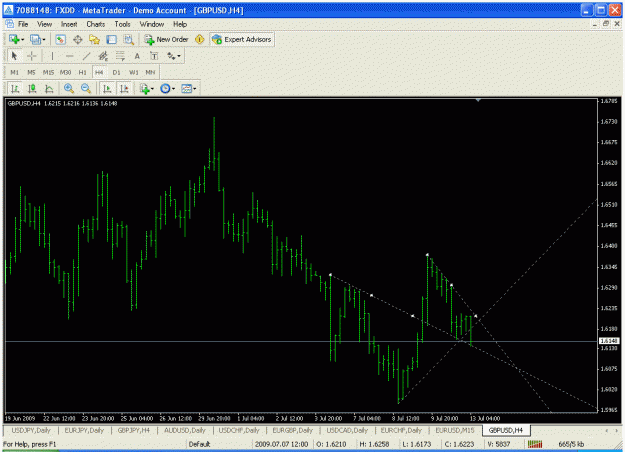Switch to the EURUSD,M15 chart tab

pos(454,430)
